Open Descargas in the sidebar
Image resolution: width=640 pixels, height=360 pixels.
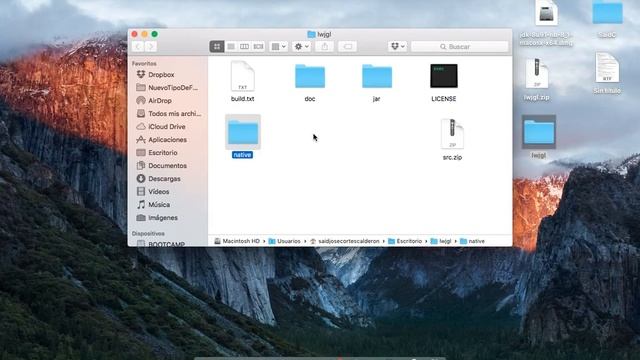[x=164, y=179]
